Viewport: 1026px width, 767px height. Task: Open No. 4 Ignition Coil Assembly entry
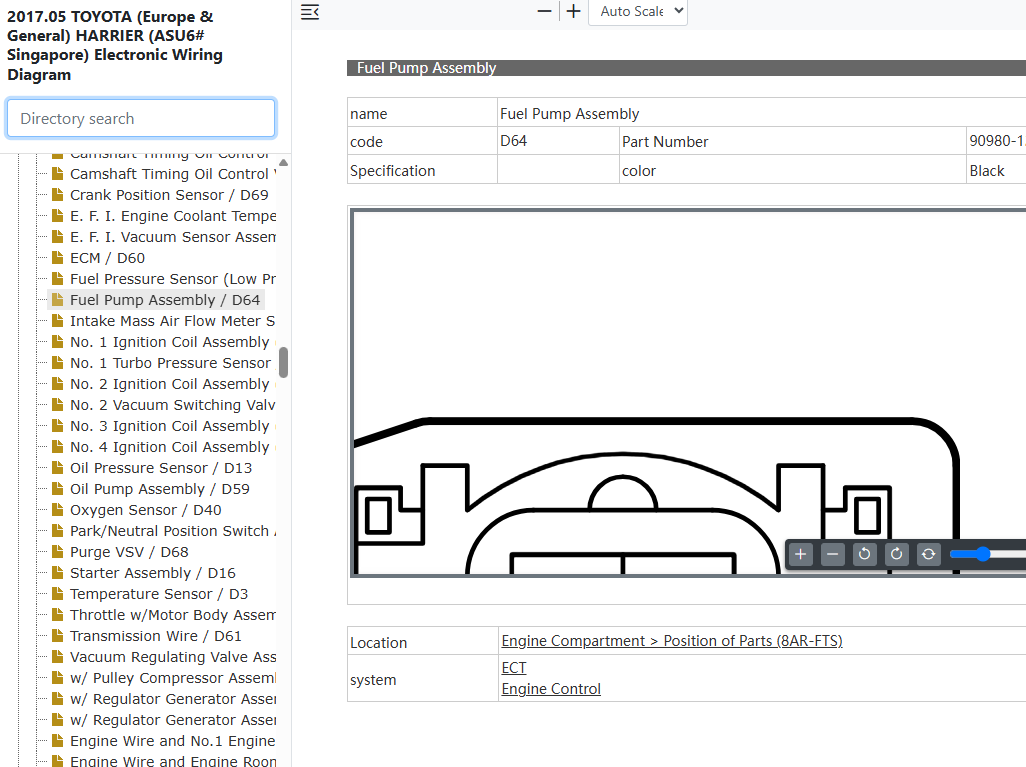172,447
